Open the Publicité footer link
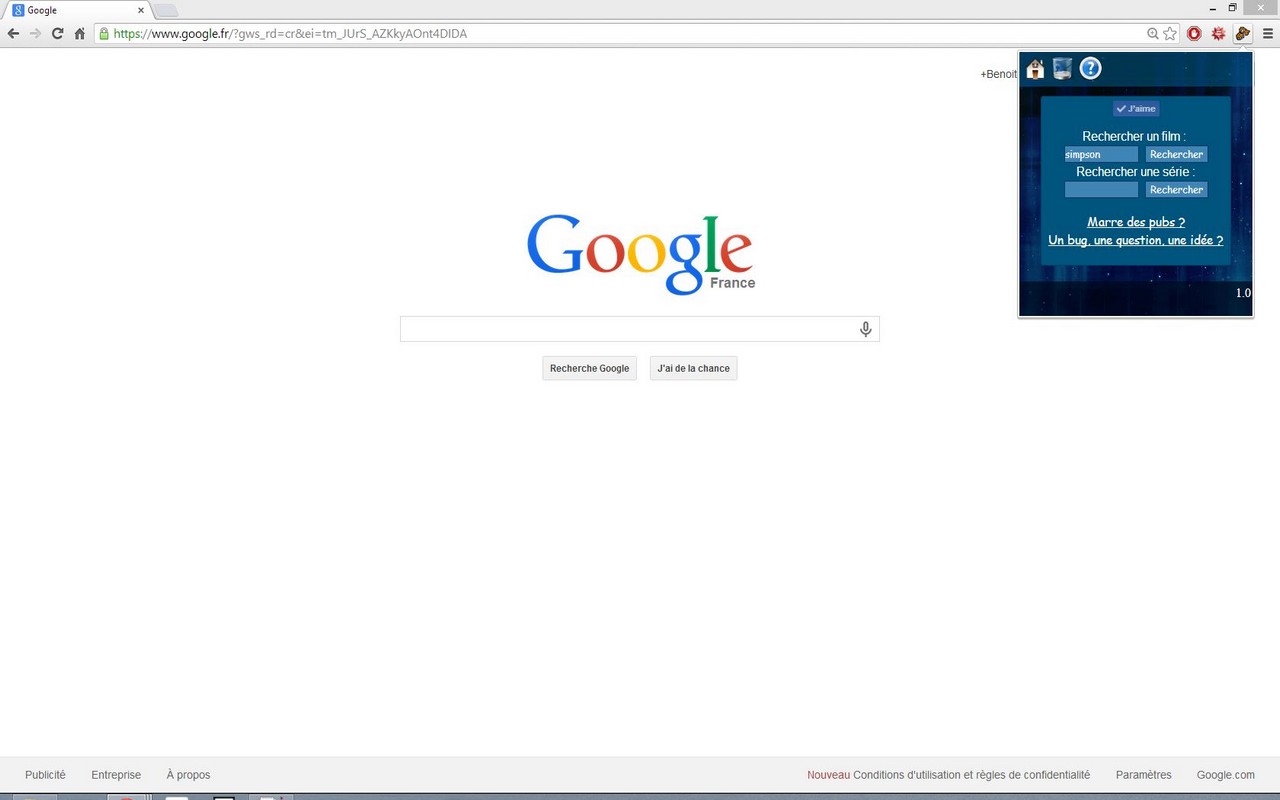Viewport: 1280px width, 800px height. [x=45, y=775]
